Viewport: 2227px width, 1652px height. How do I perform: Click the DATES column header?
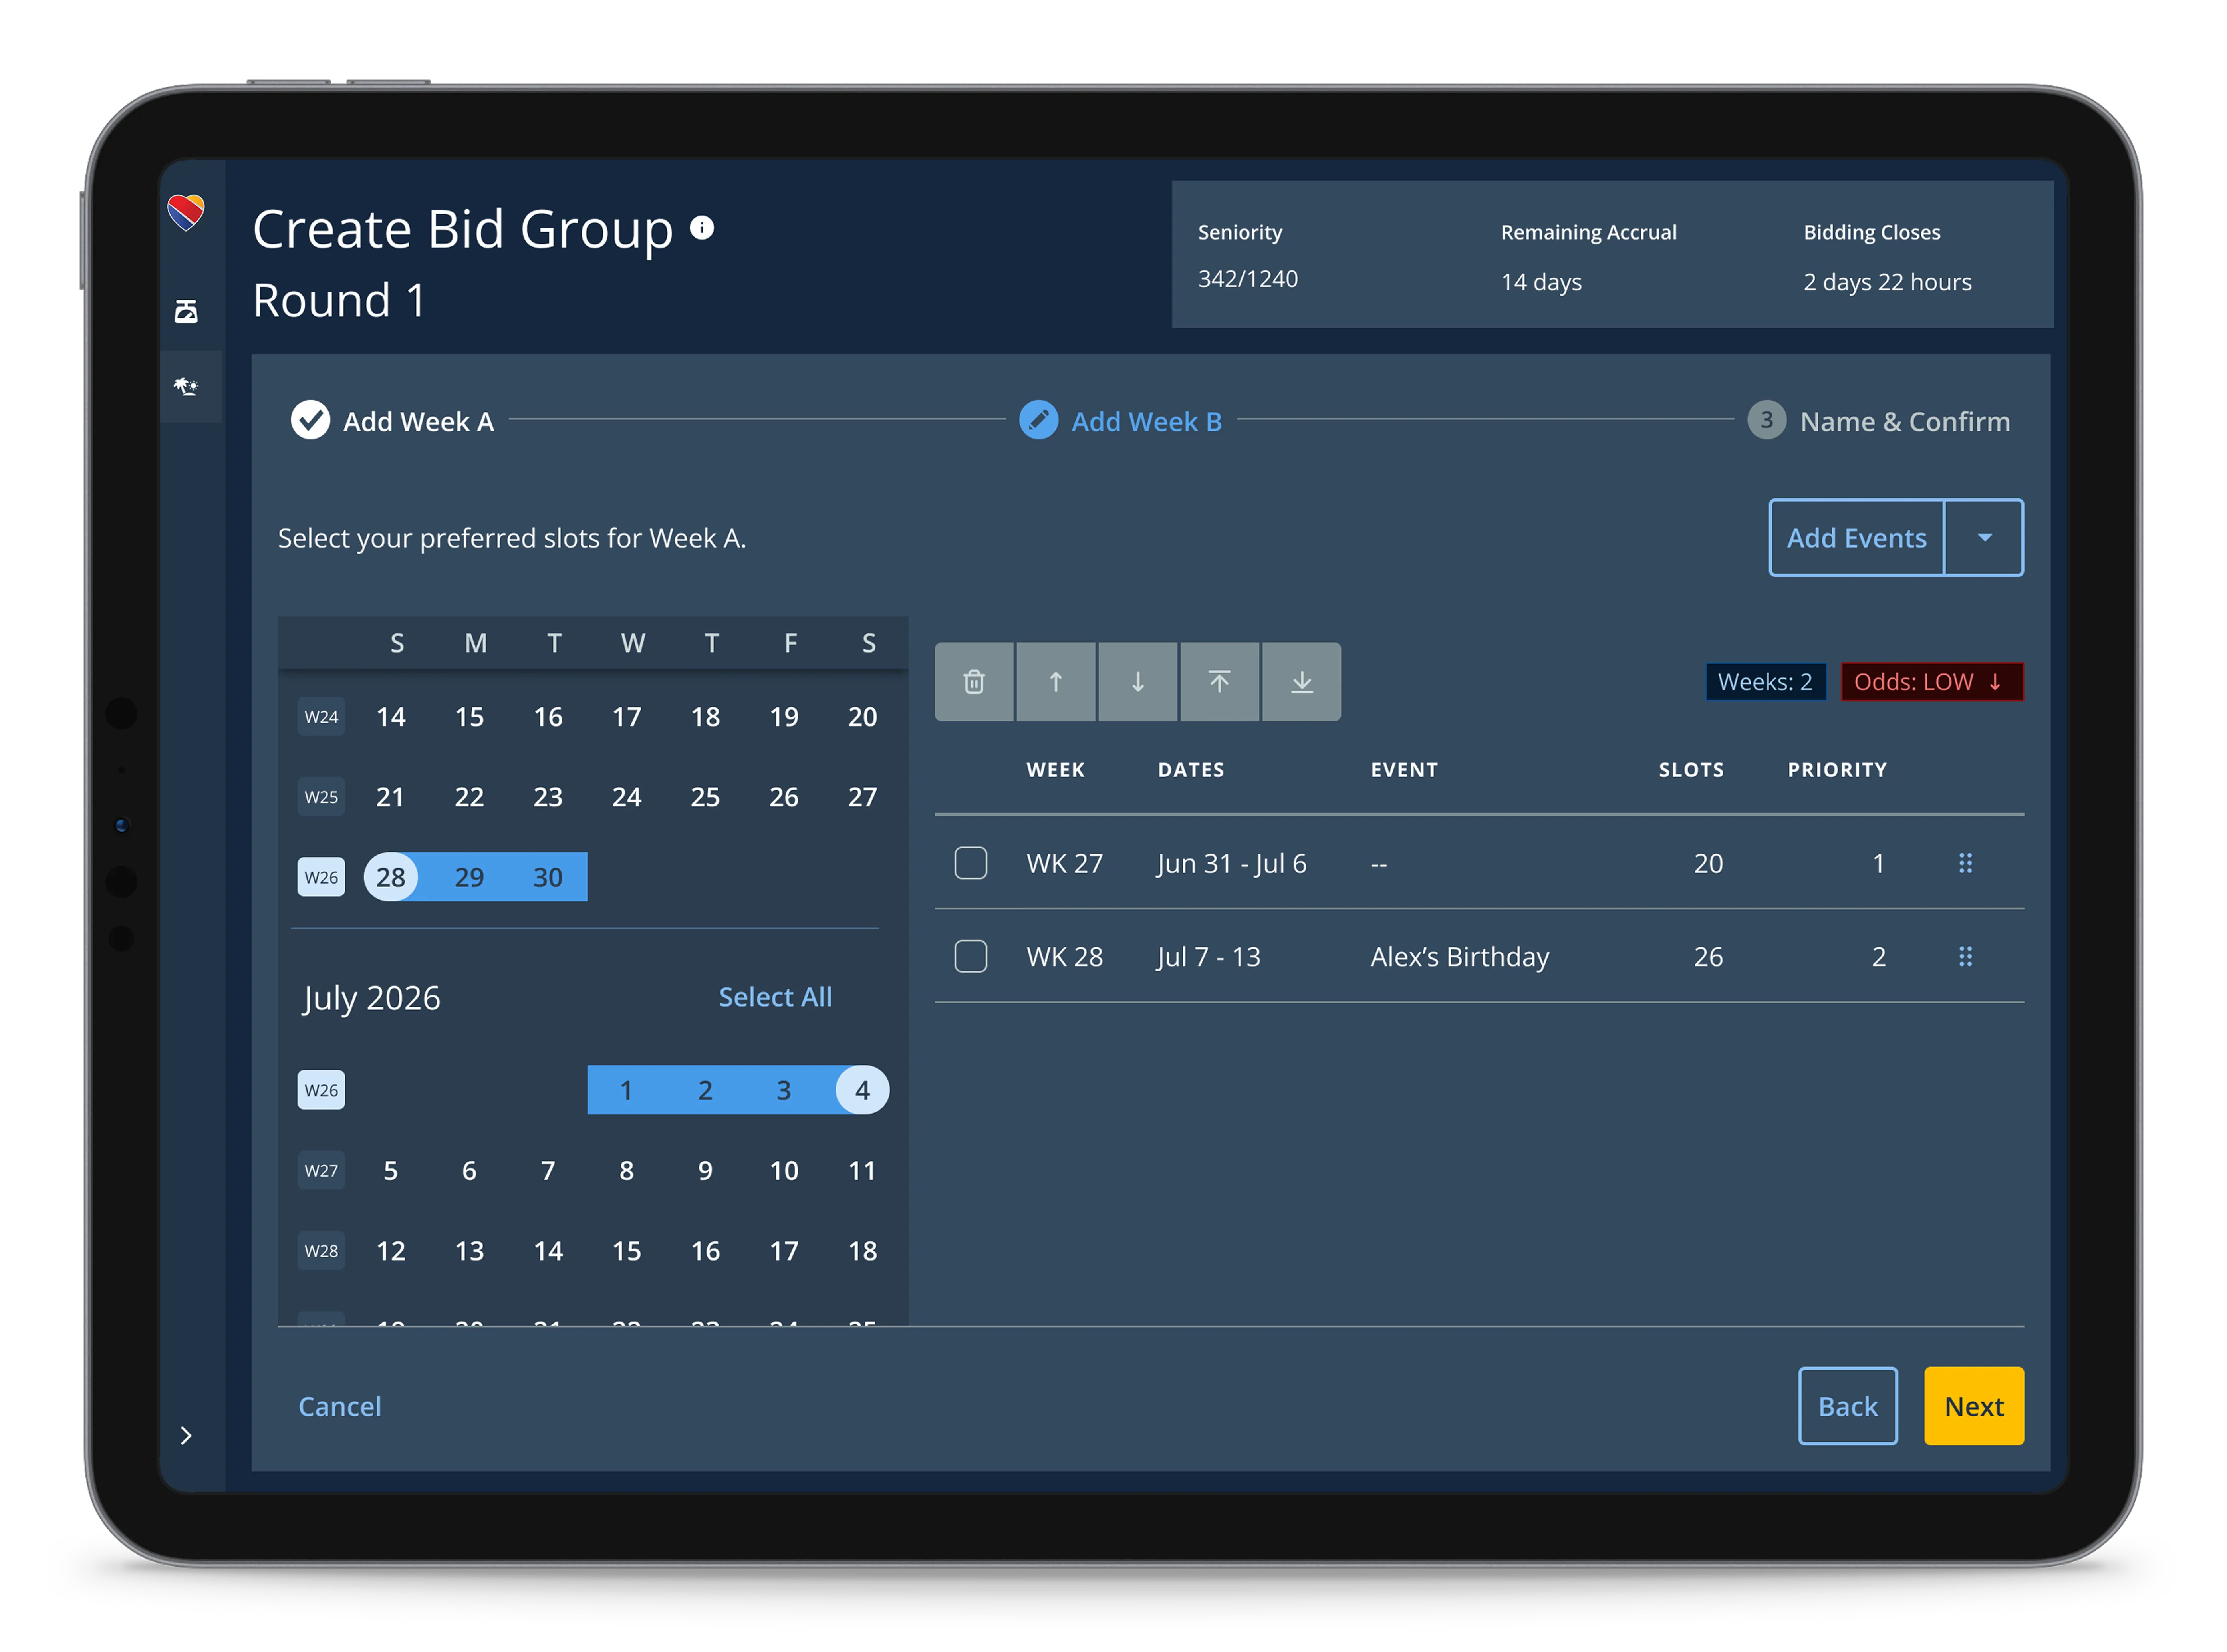coord(1190,770)
